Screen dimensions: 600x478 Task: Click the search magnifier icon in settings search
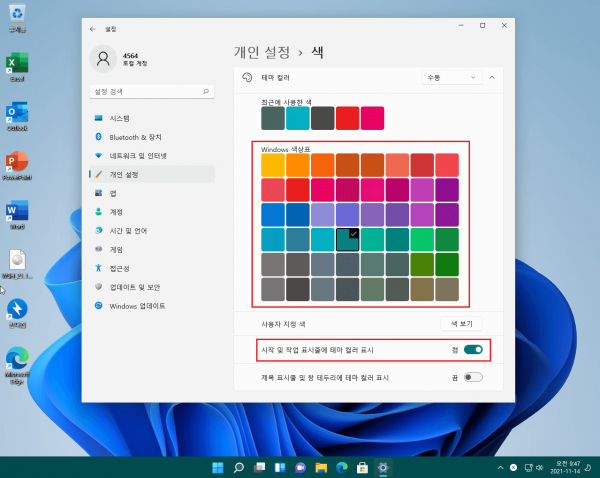206,91
